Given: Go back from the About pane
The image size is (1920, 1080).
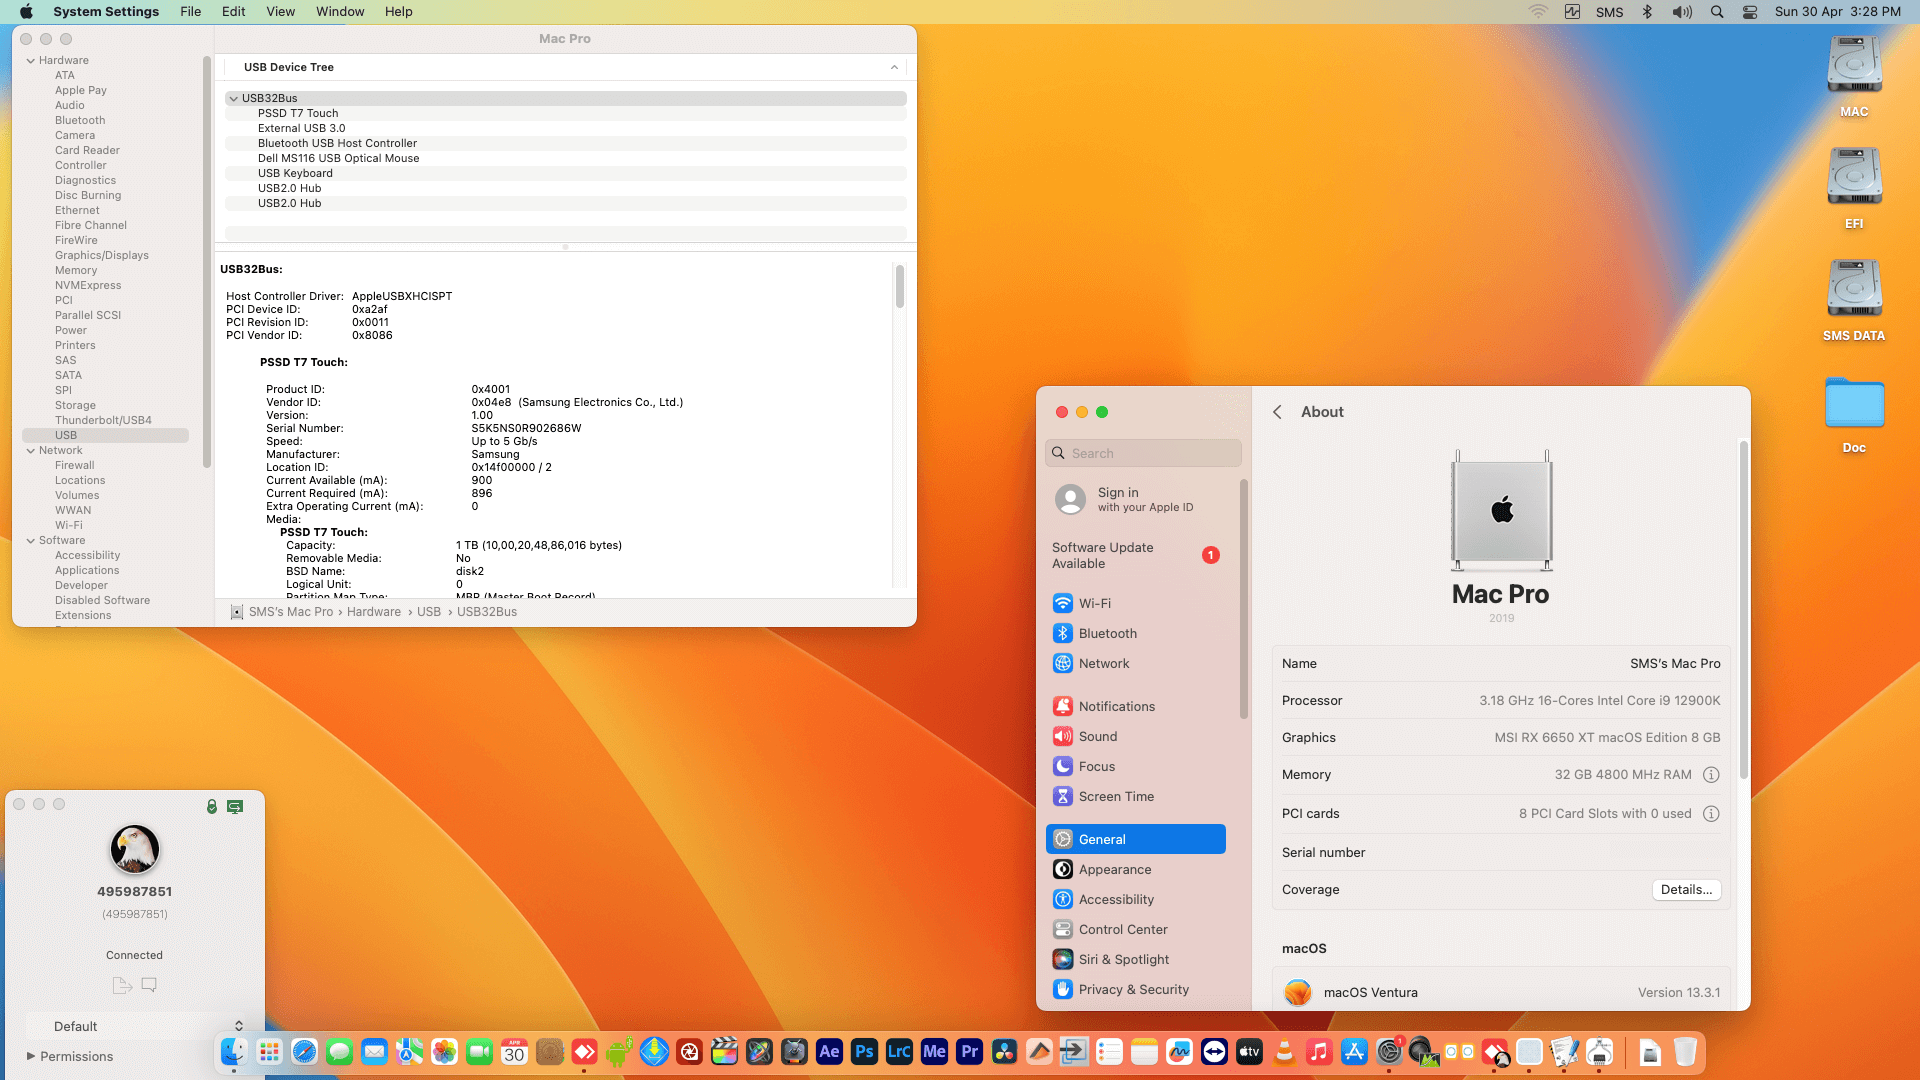Looking at the screenshot, I should click(x=1277, y=412).
